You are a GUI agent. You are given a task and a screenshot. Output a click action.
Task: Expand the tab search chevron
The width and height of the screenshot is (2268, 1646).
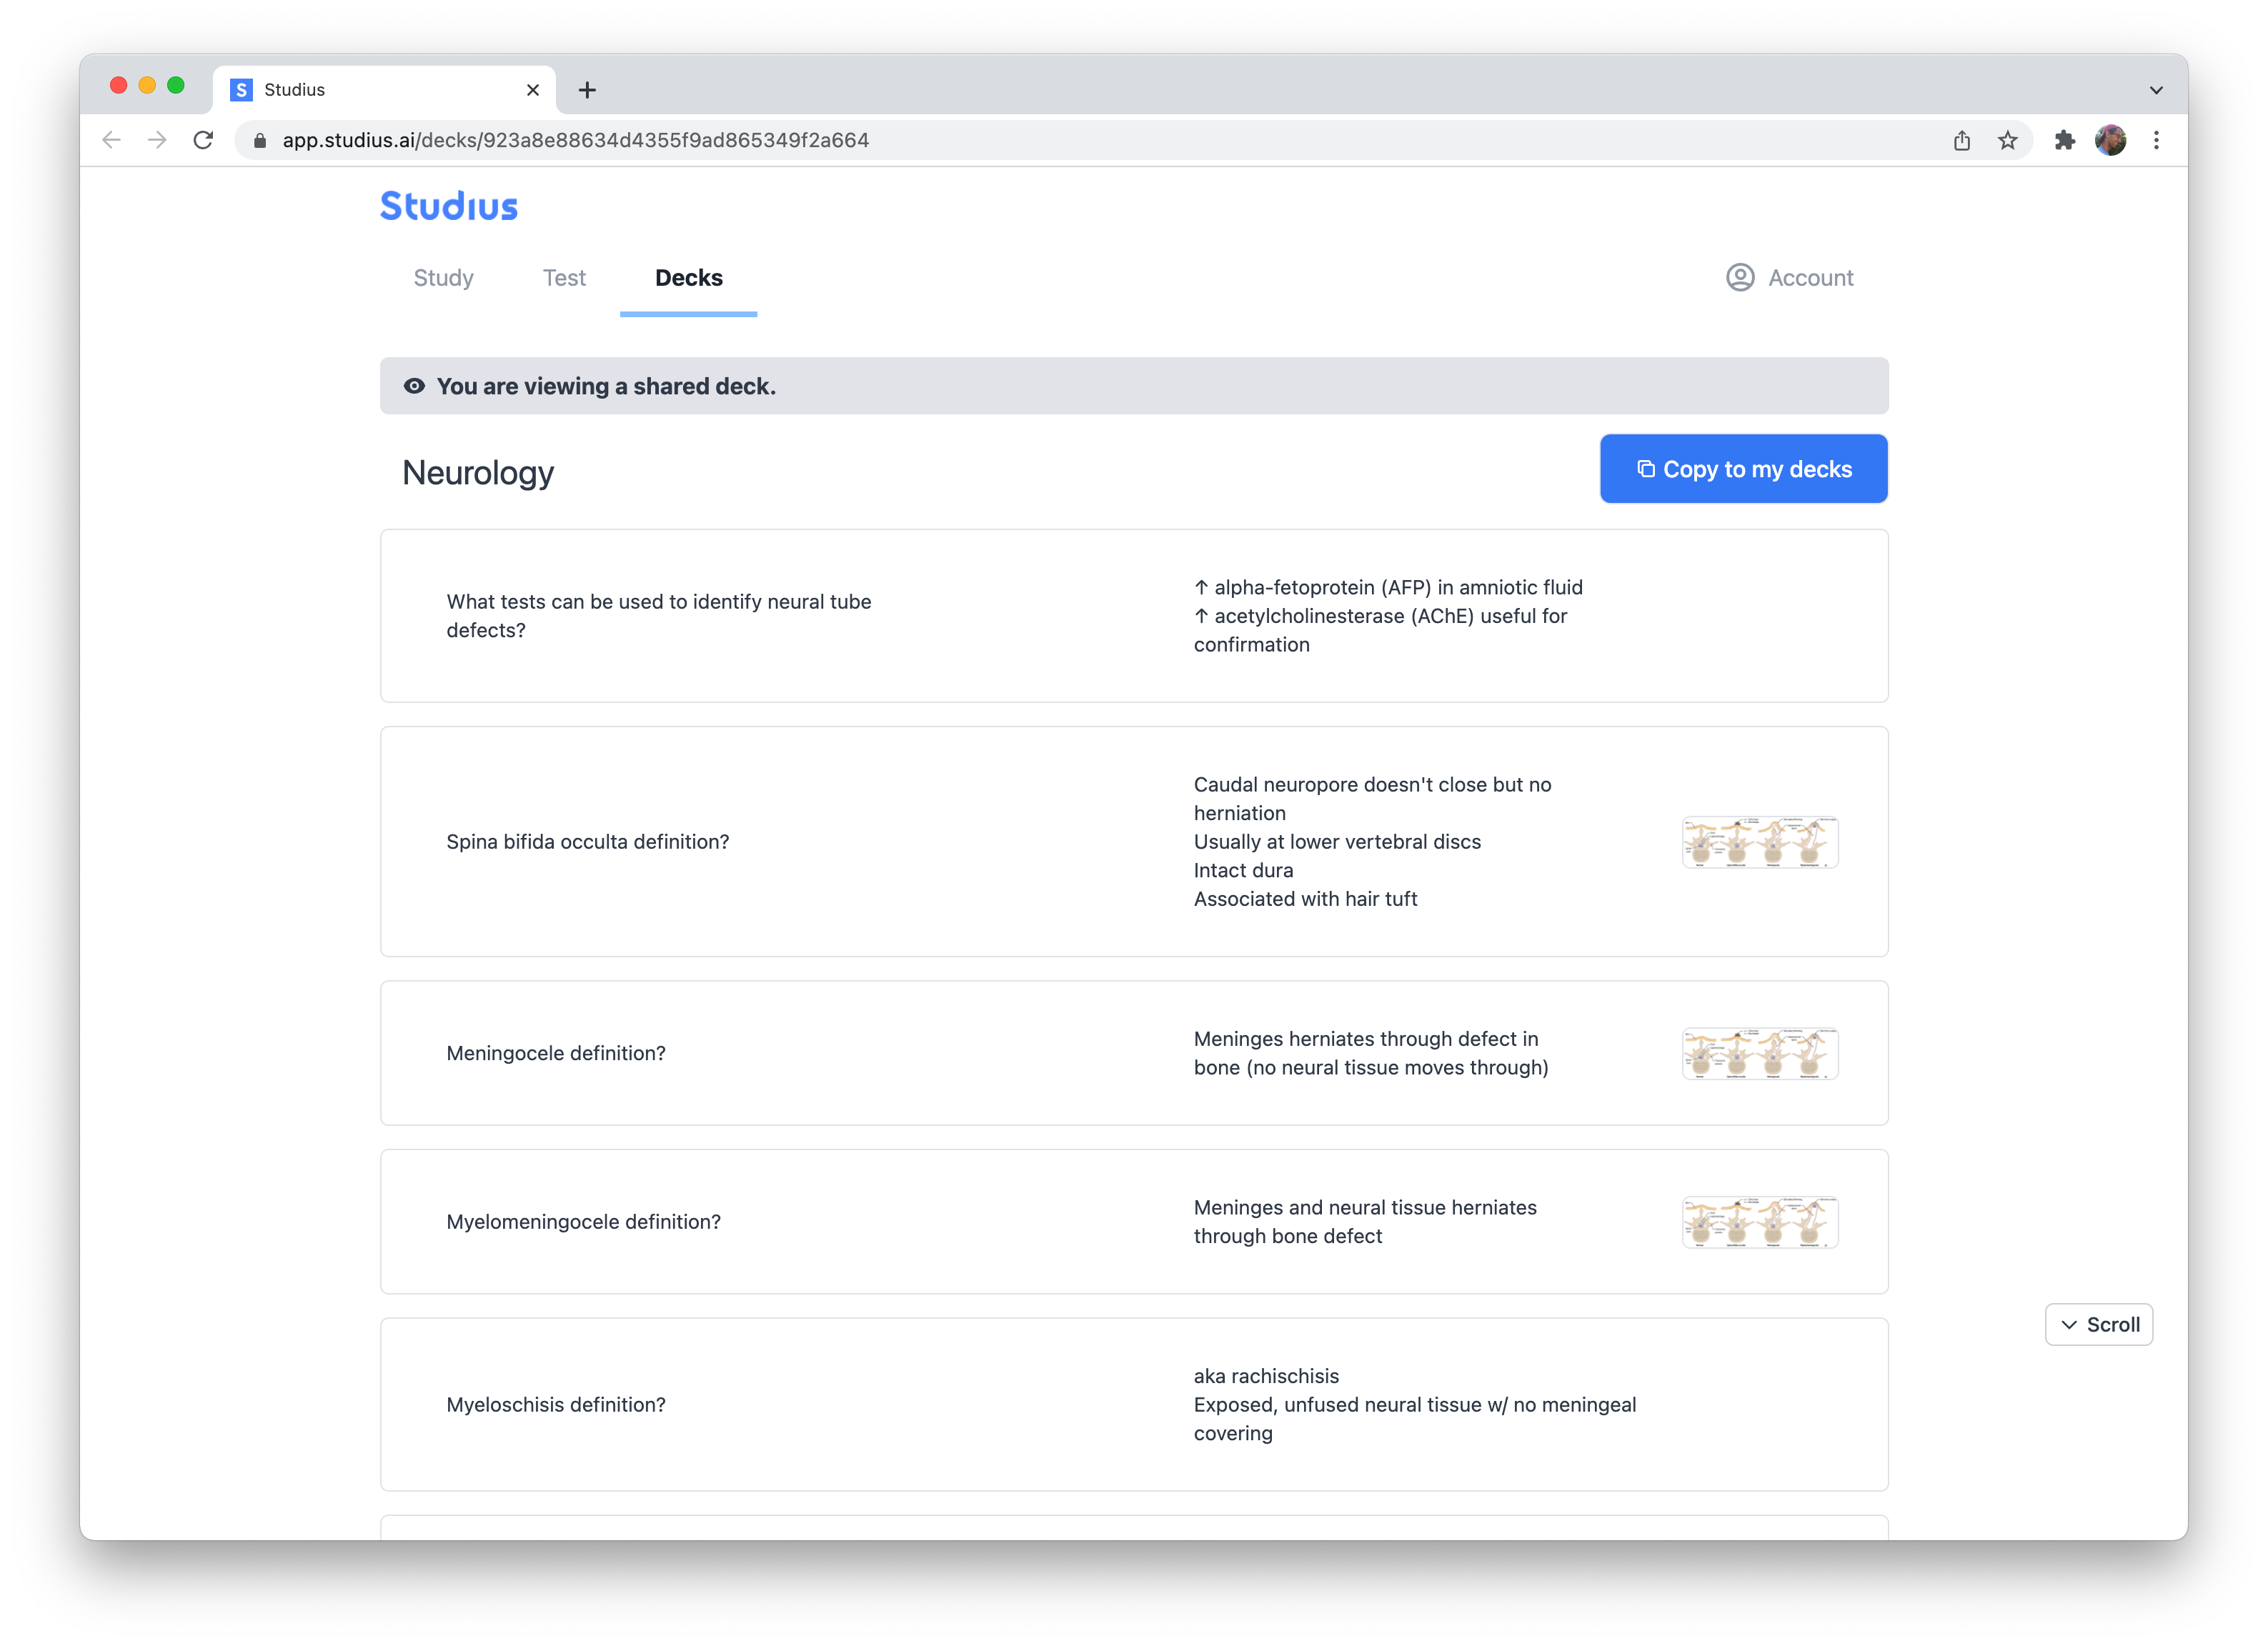tap(2156, 90)
